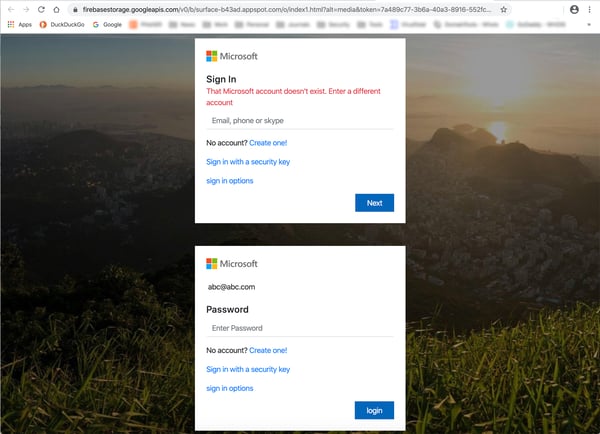Click the browser forward arrow
The width and height of the screenshot is (600, 434).
[x=25, y=8]
